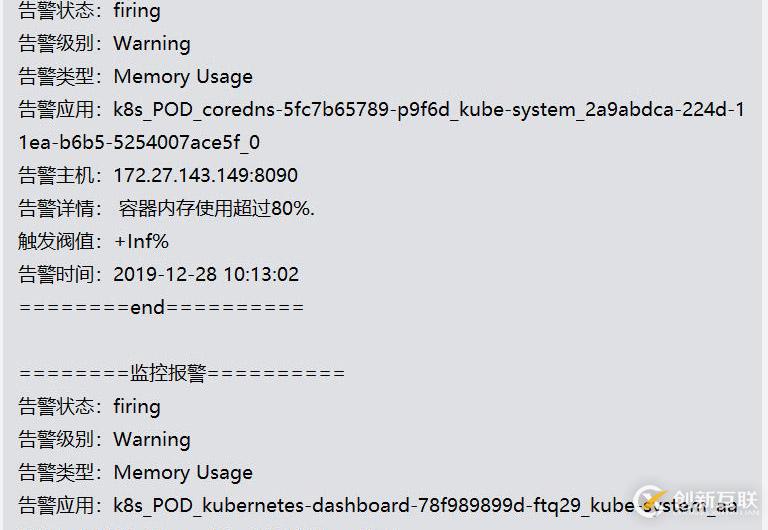
Task: Click firing status above the end separator
Action: coord(137,11)
